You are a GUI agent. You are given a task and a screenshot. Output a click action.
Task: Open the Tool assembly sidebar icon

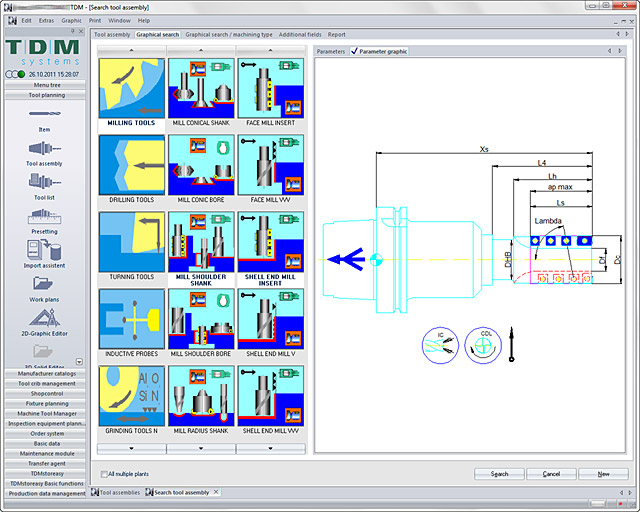(44, 148)
